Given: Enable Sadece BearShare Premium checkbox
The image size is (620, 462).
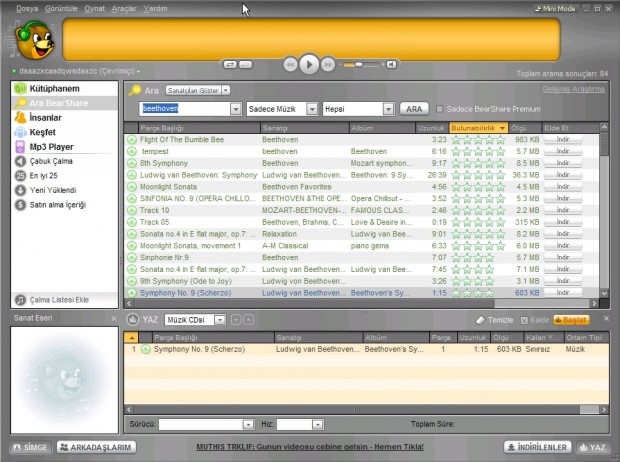Looking at the screenshot, I should tap(439, 109).
